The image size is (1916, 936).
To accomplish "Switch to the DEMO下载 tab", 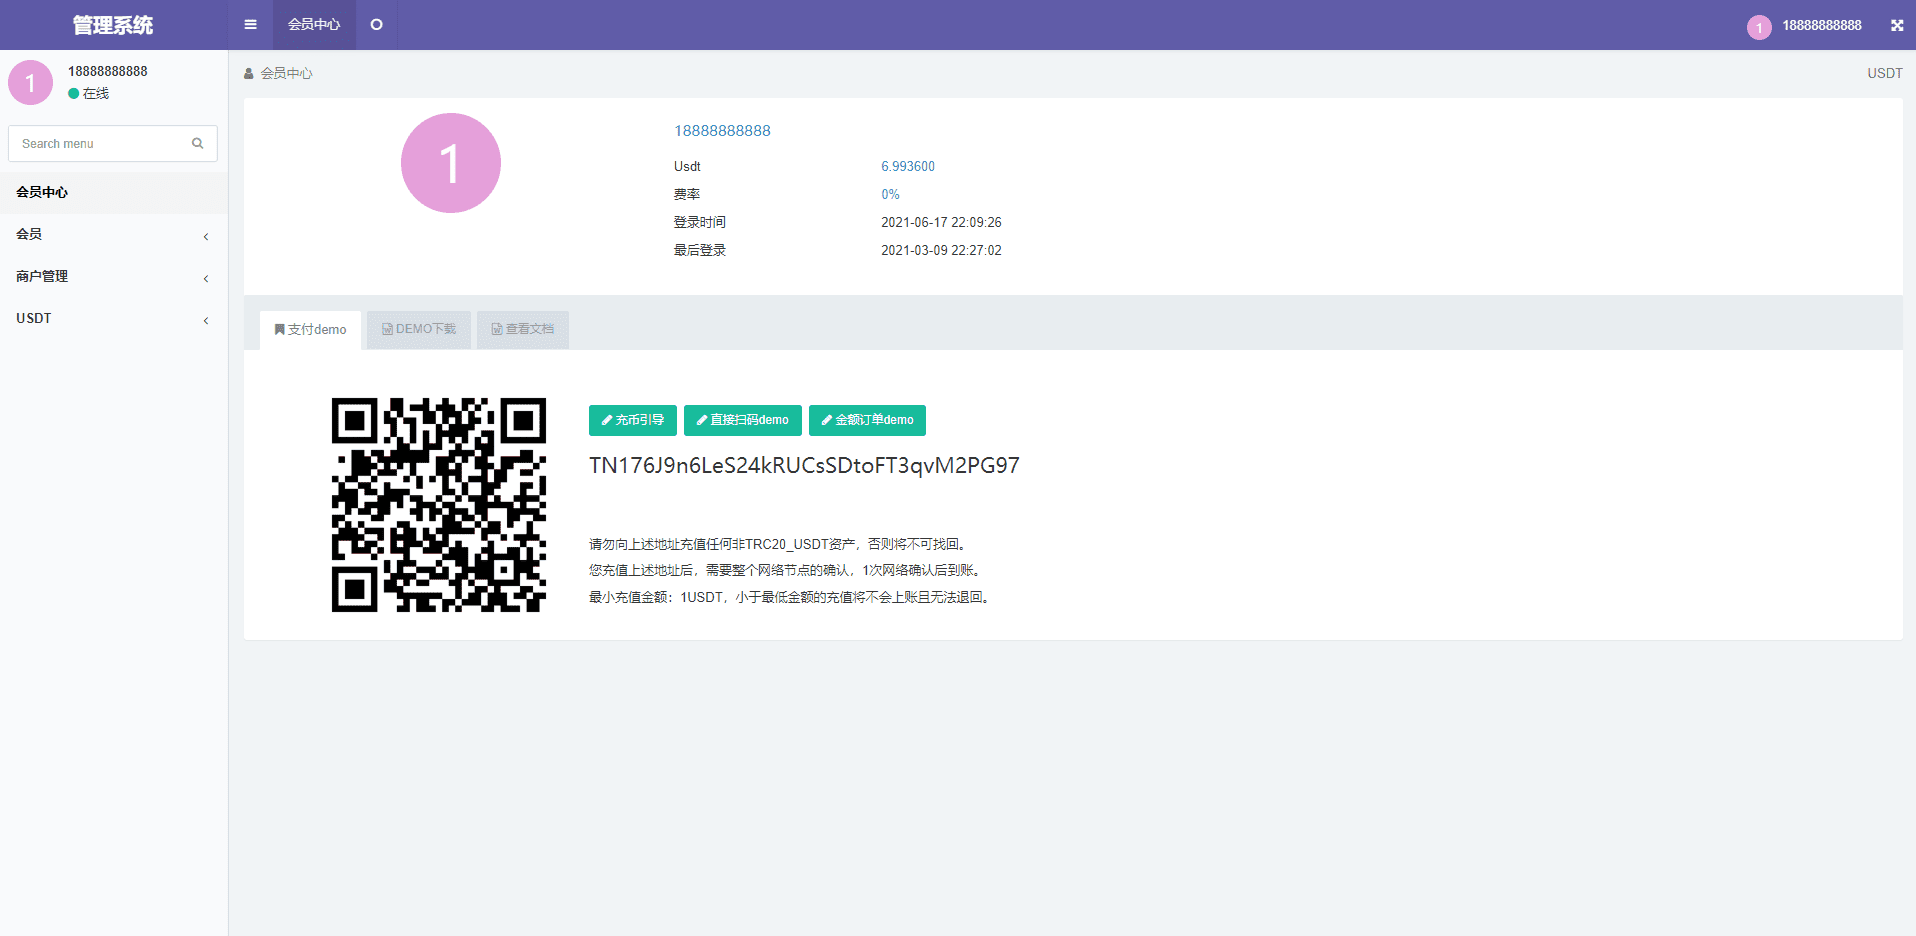I will tap(419, 329).
